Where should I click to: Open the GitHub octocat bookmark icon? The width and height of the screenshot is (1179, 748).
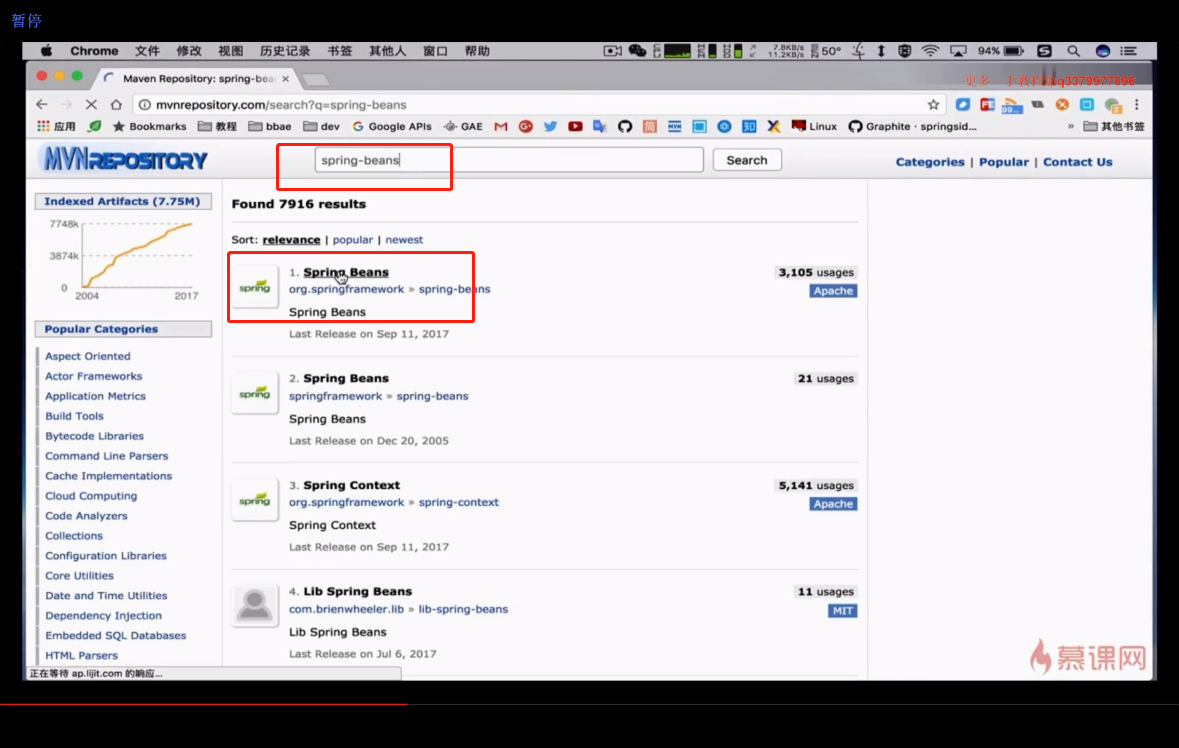tap(625, 126)
